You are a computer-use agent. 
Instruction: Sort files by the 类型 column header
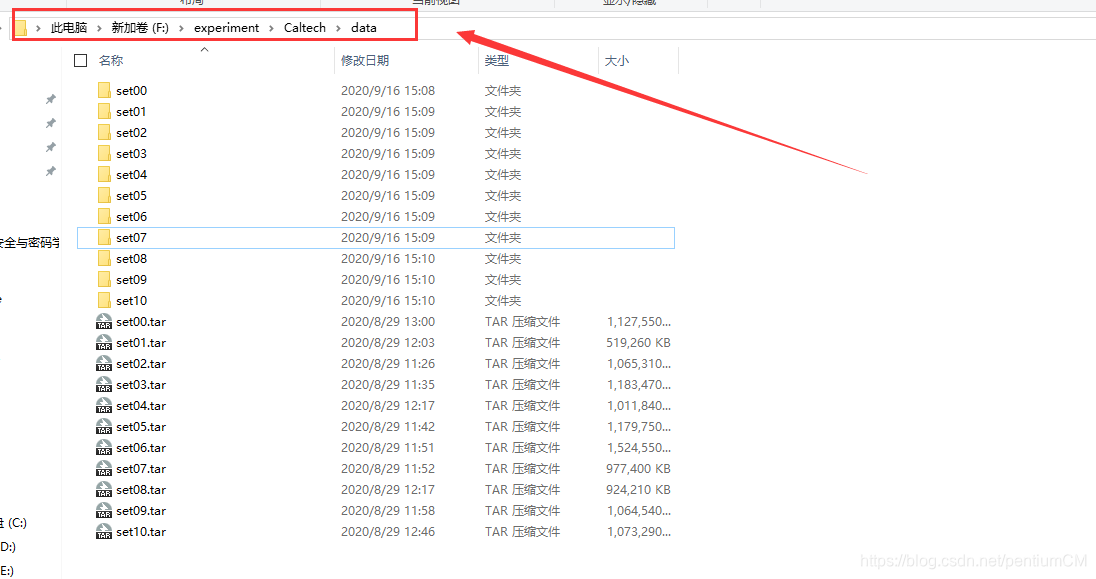click(497, 61)
